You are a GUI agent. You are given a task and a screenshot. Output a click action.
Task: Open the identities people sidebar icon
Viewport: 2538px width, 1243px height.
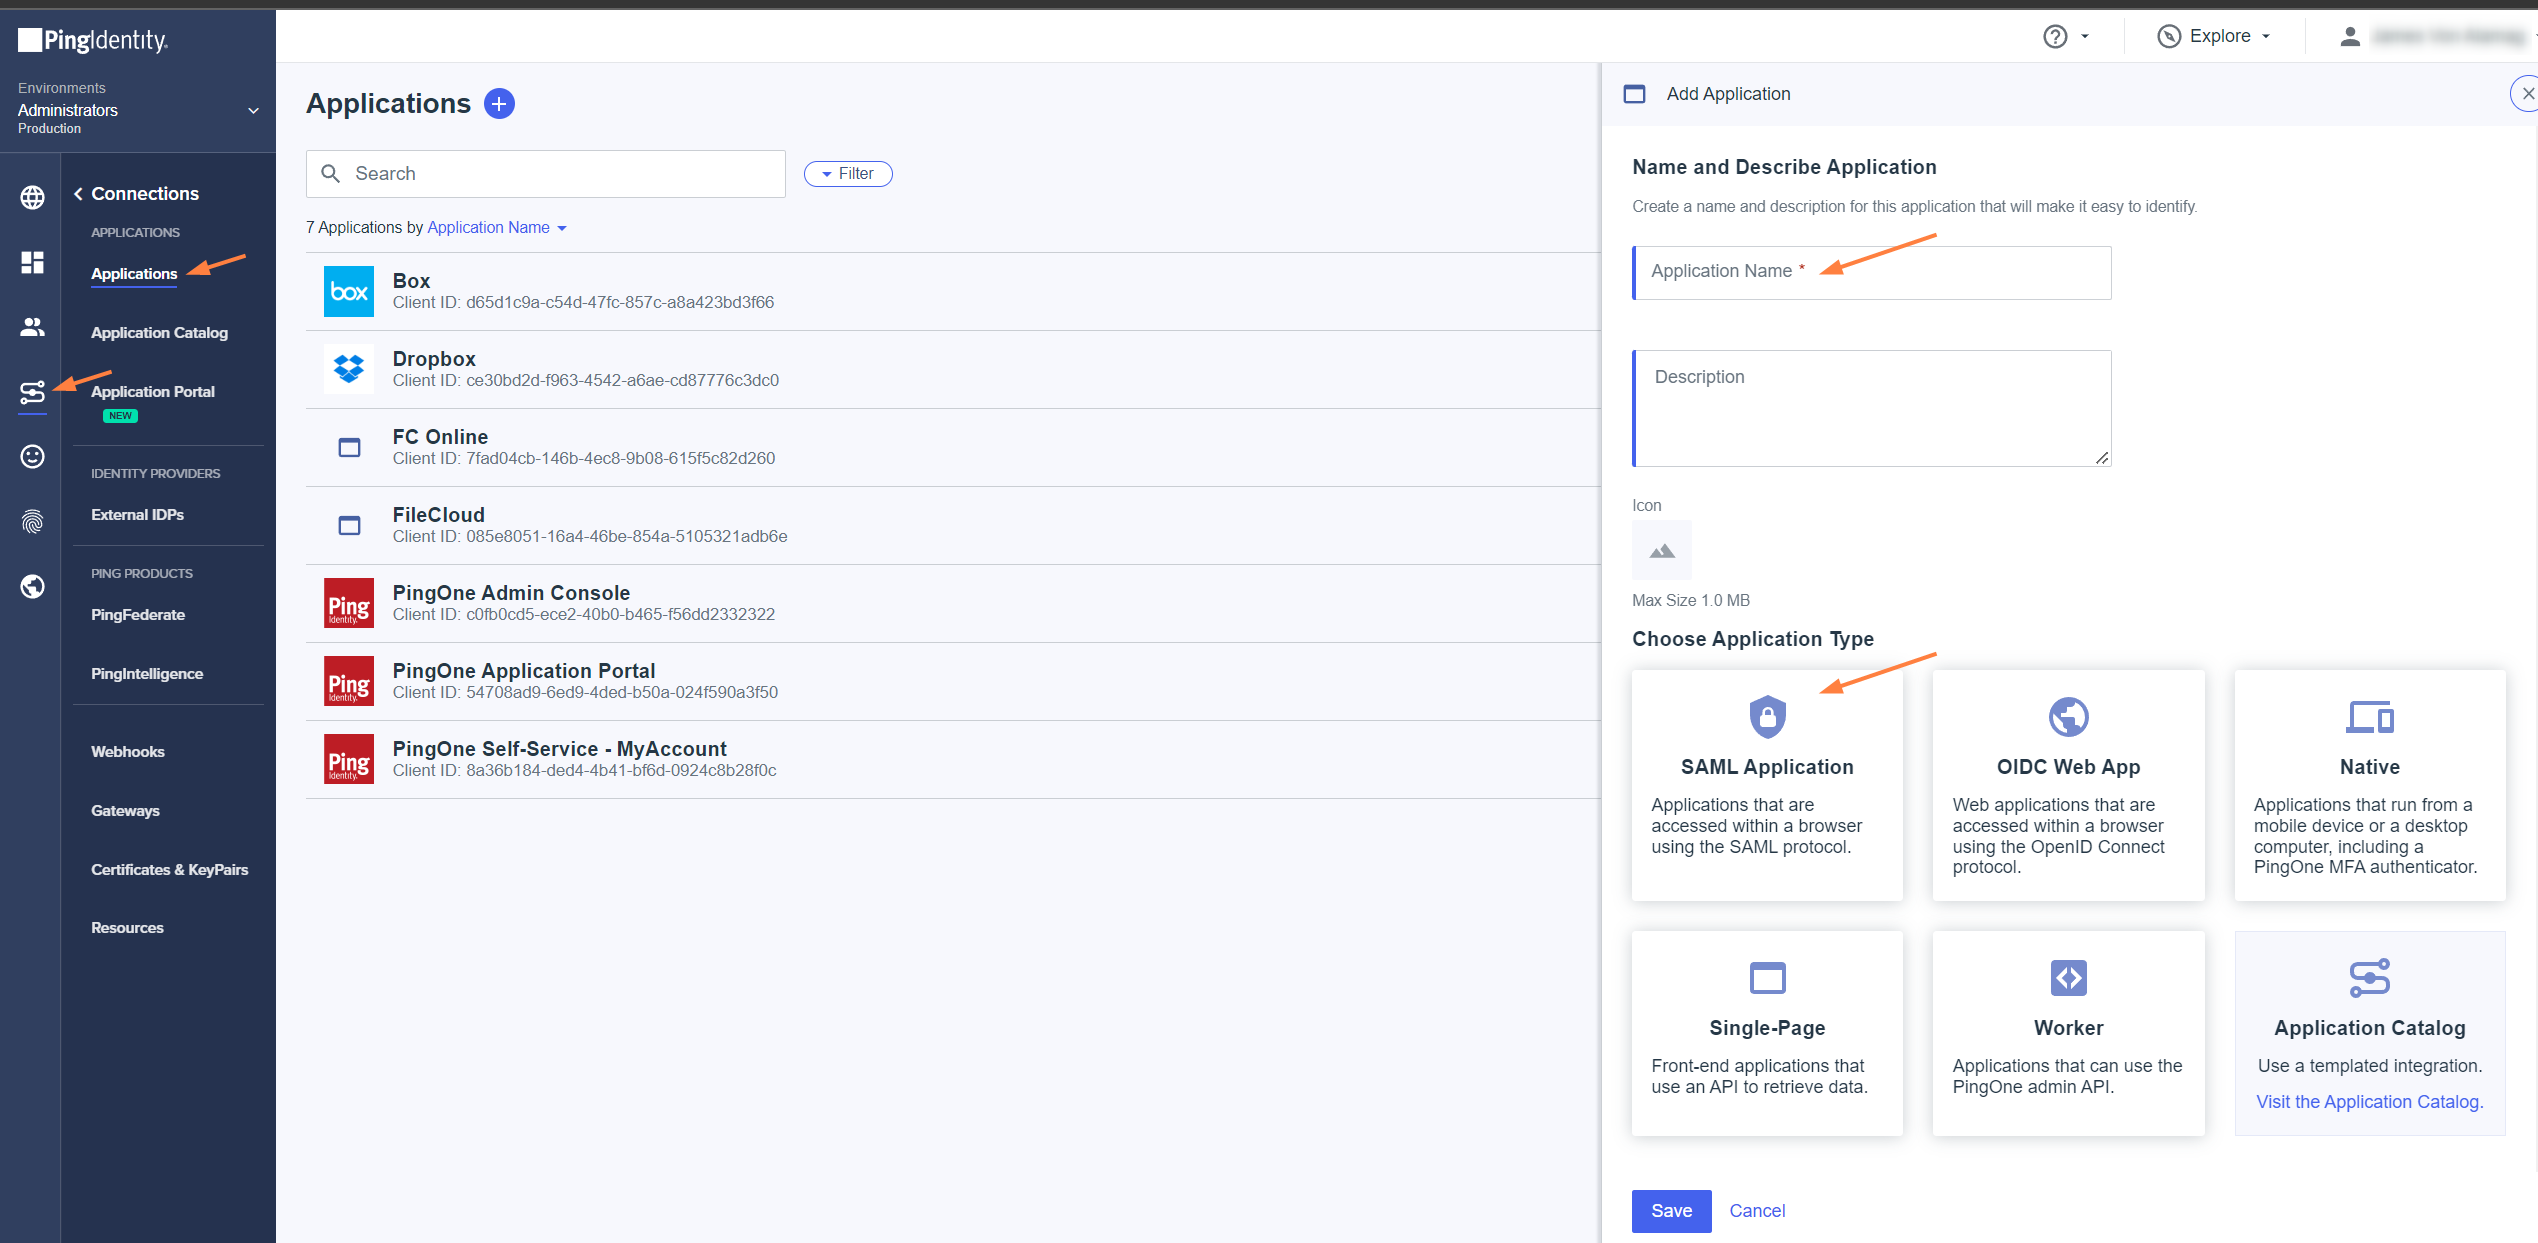click(x=32, y=327)
